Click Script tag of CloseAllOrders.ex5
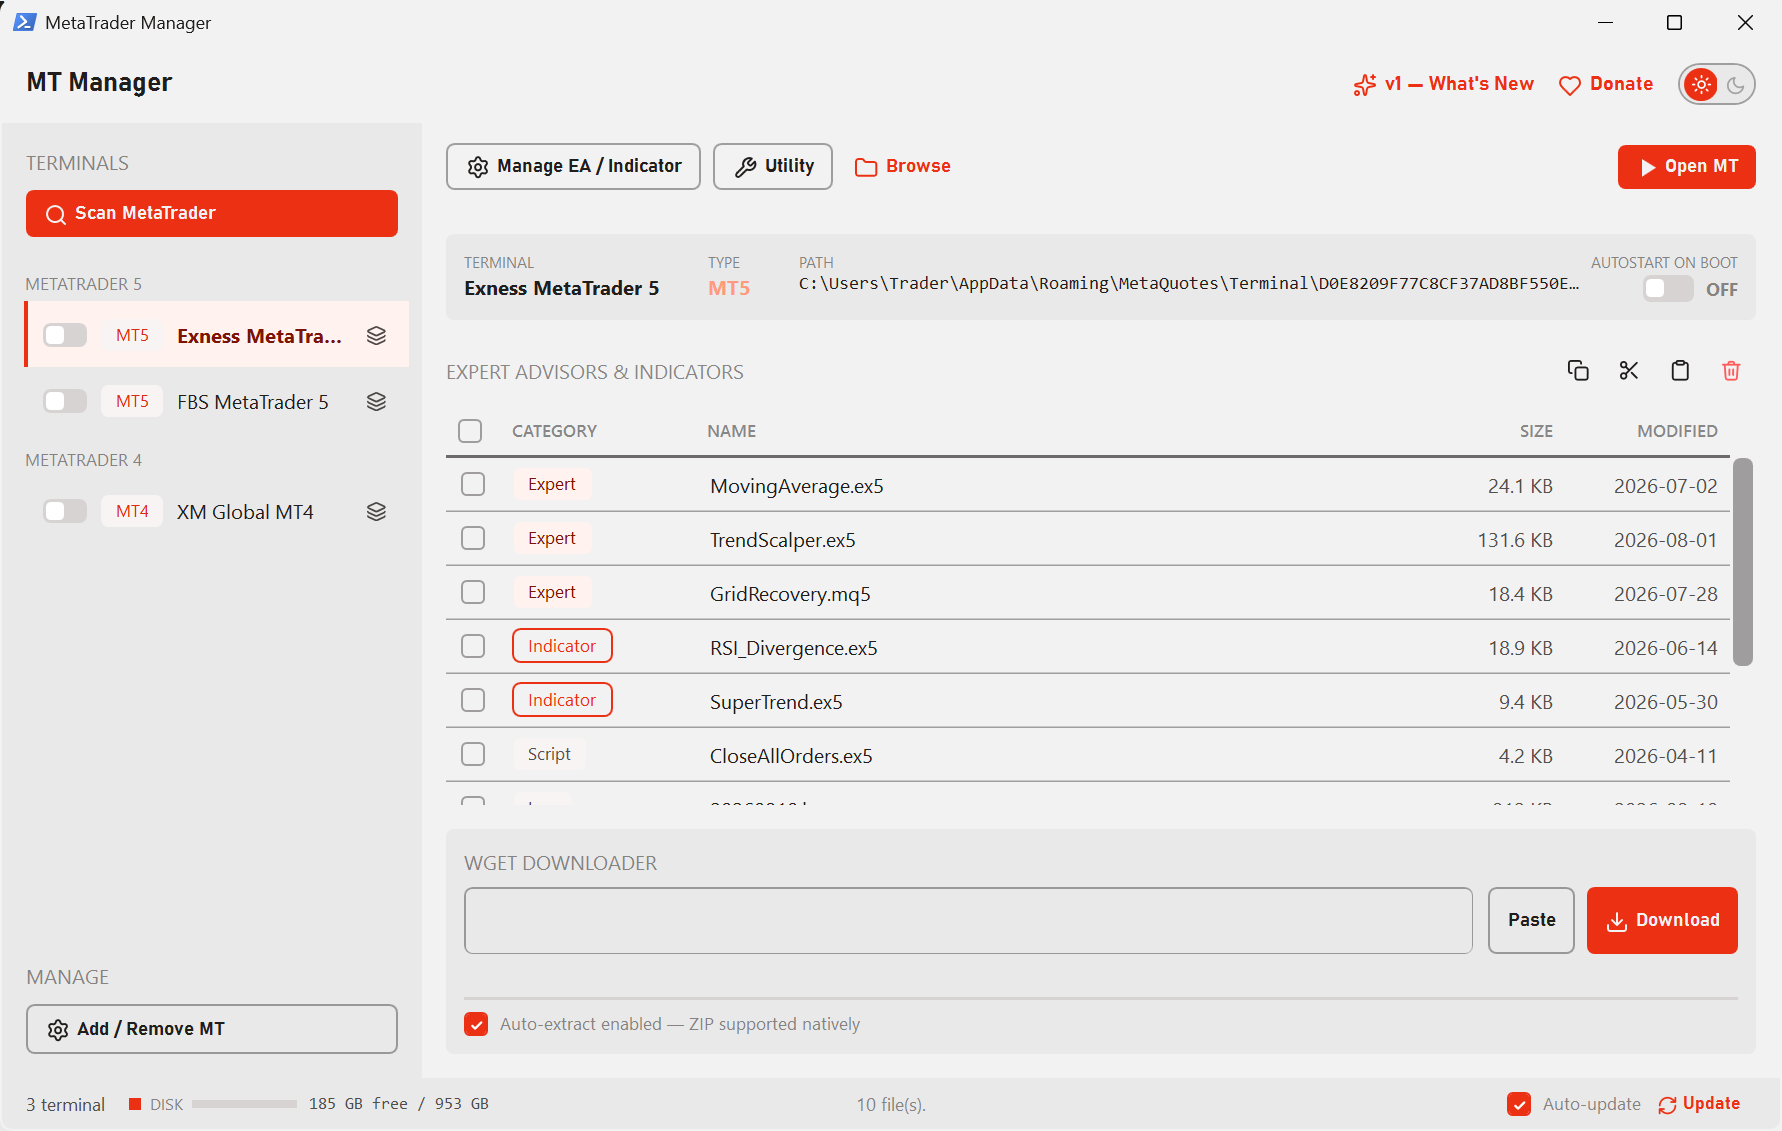Viewport: 1782px width, 1131px height. pos(549,754)
